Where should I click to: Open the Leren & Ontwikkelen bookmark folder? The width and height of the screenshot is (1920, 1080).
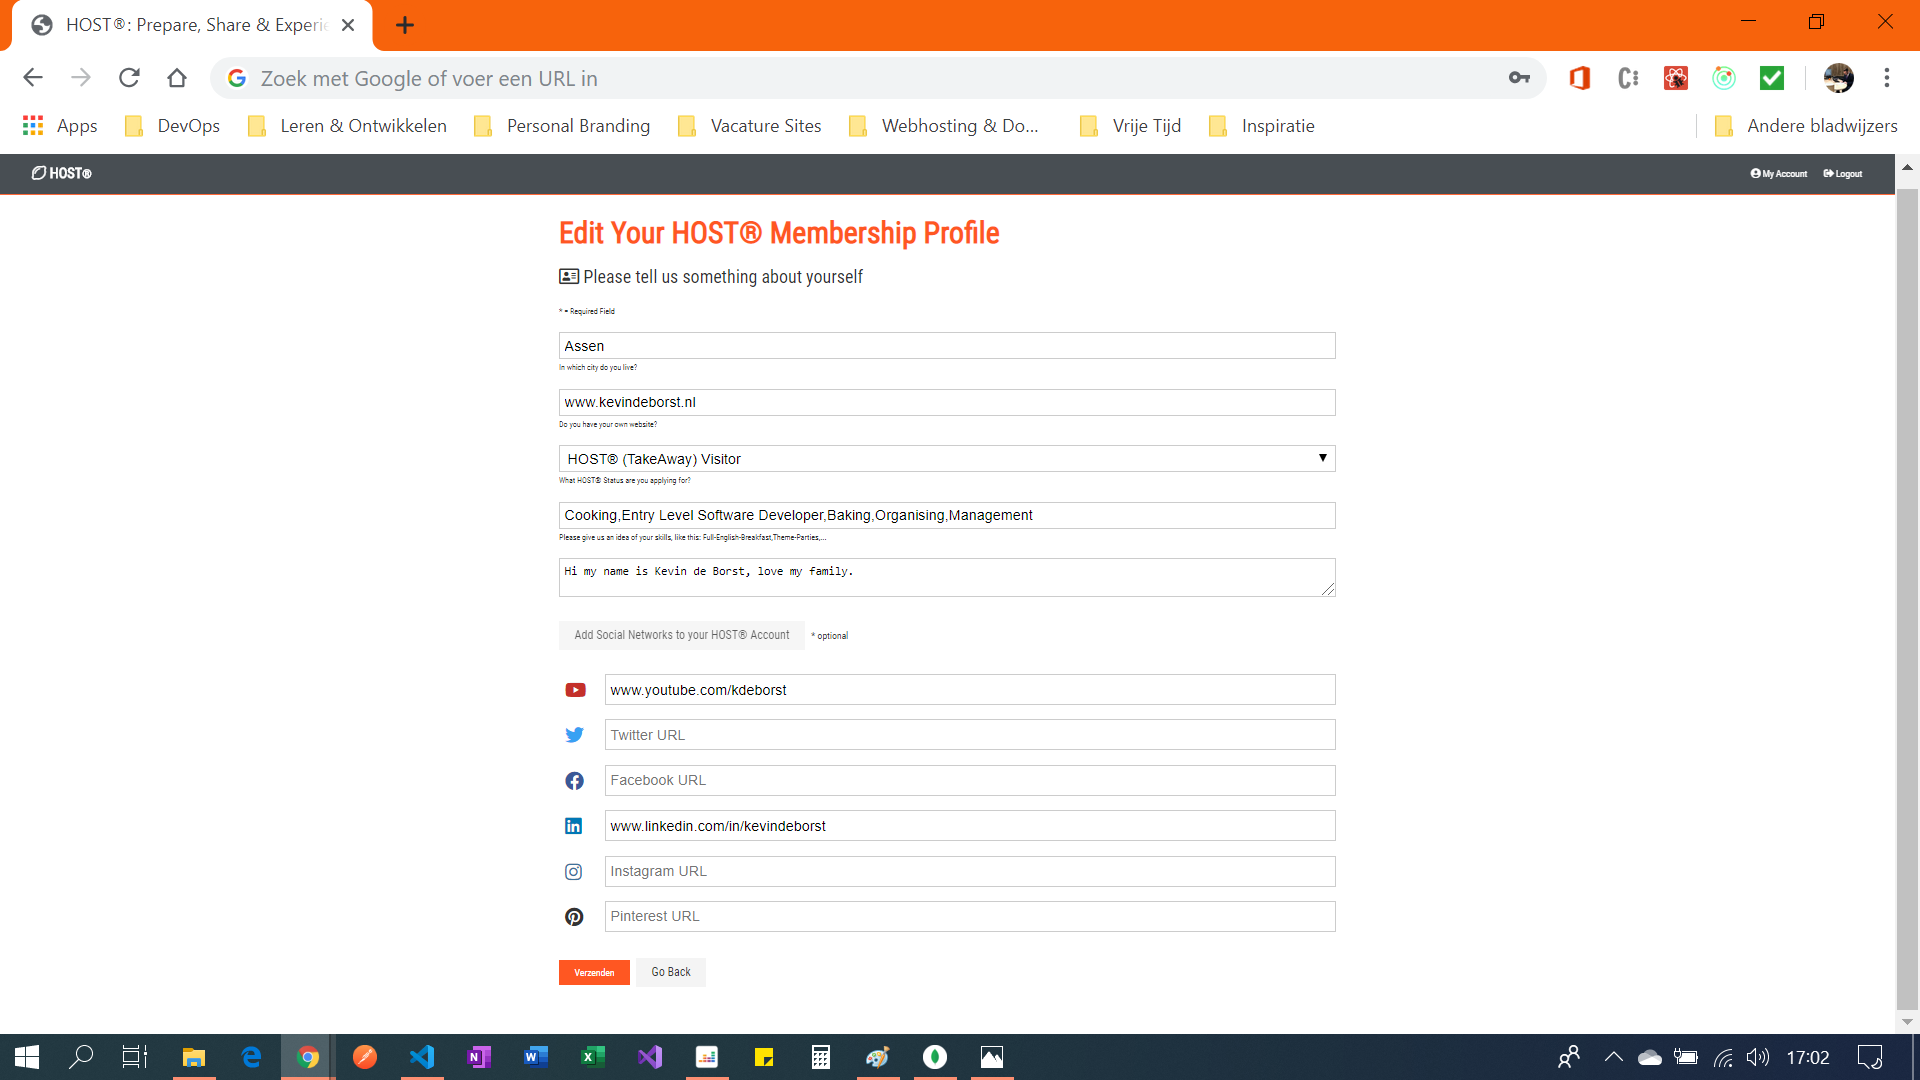[347, 126]
